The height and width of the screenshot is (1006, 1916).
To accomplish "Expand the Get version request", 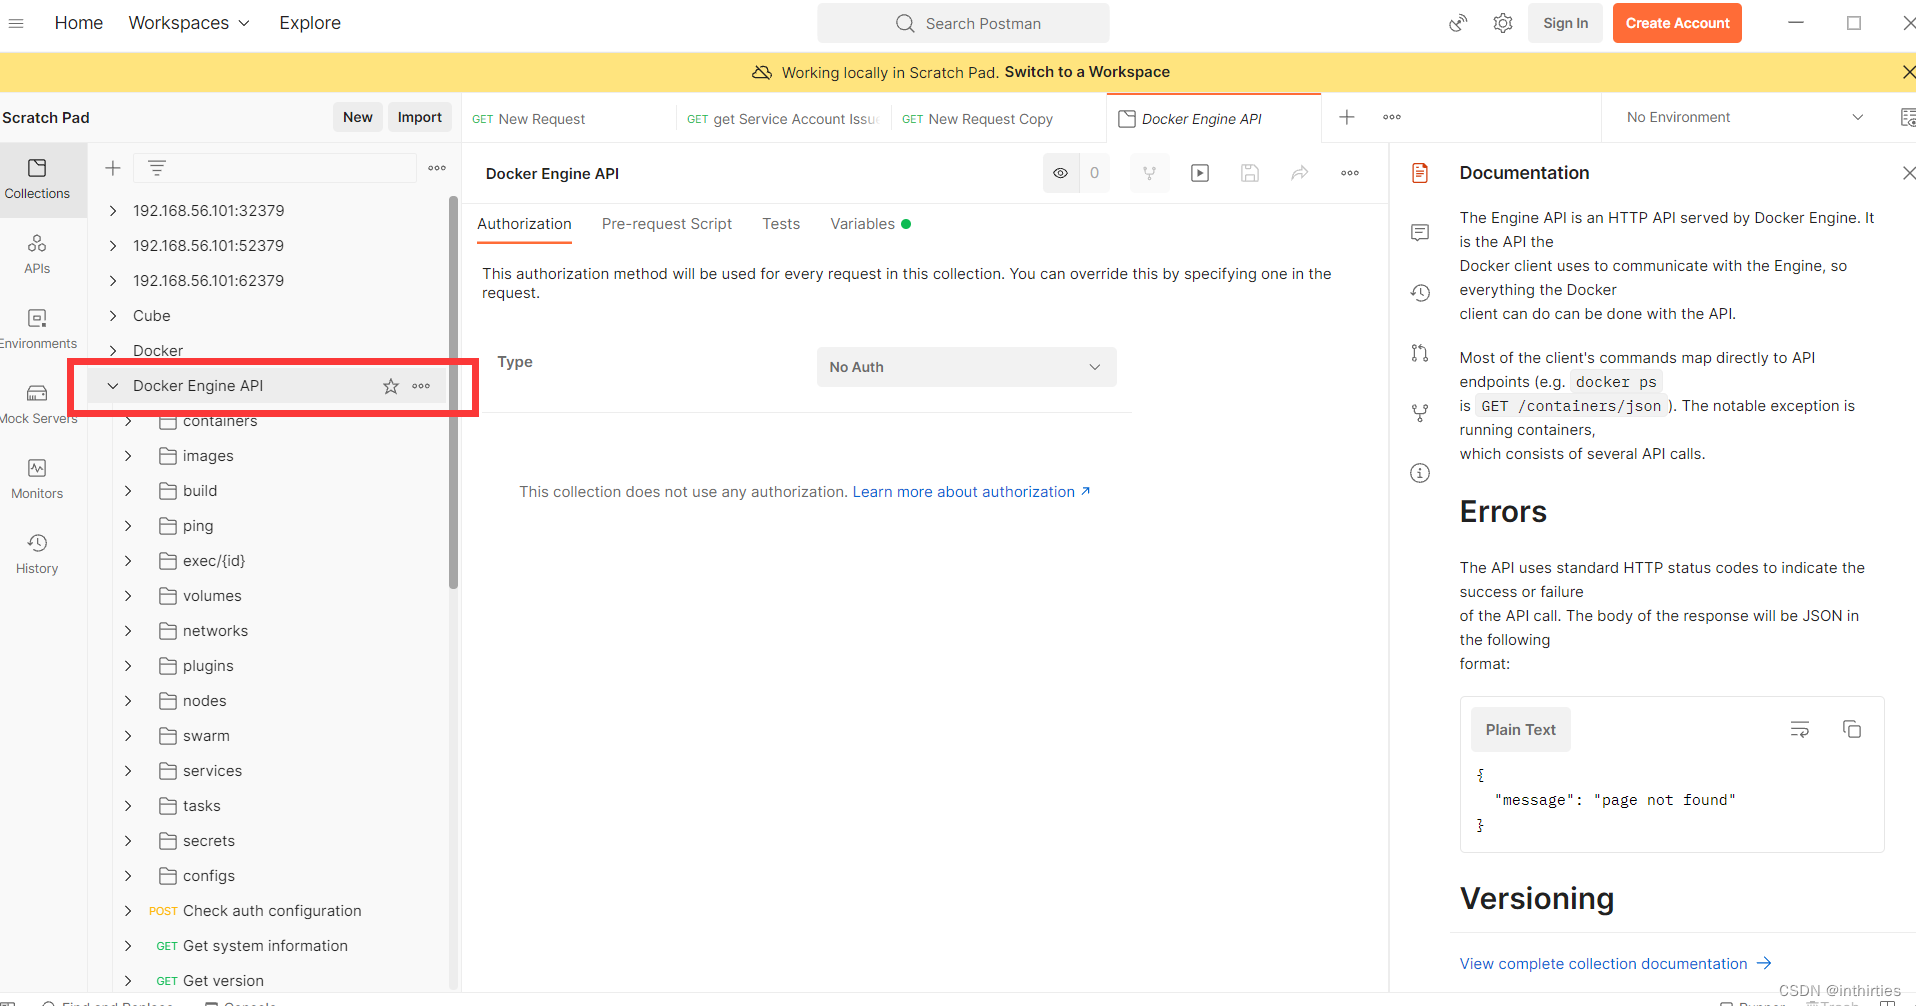I will 128,981.
